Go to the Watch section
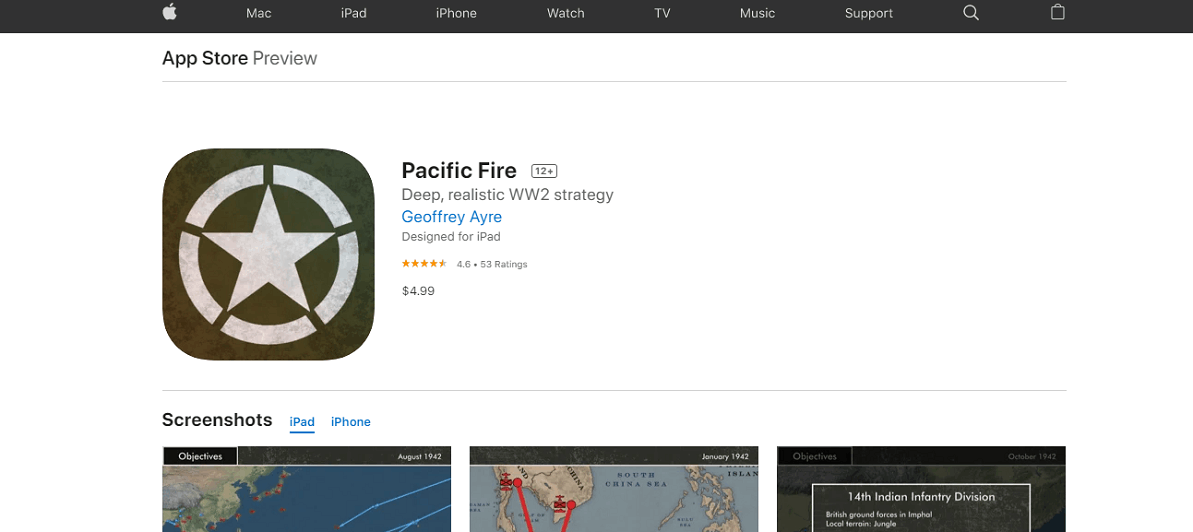The height and width of the screenshot is (532, 1193). click(x=566, y=13)
